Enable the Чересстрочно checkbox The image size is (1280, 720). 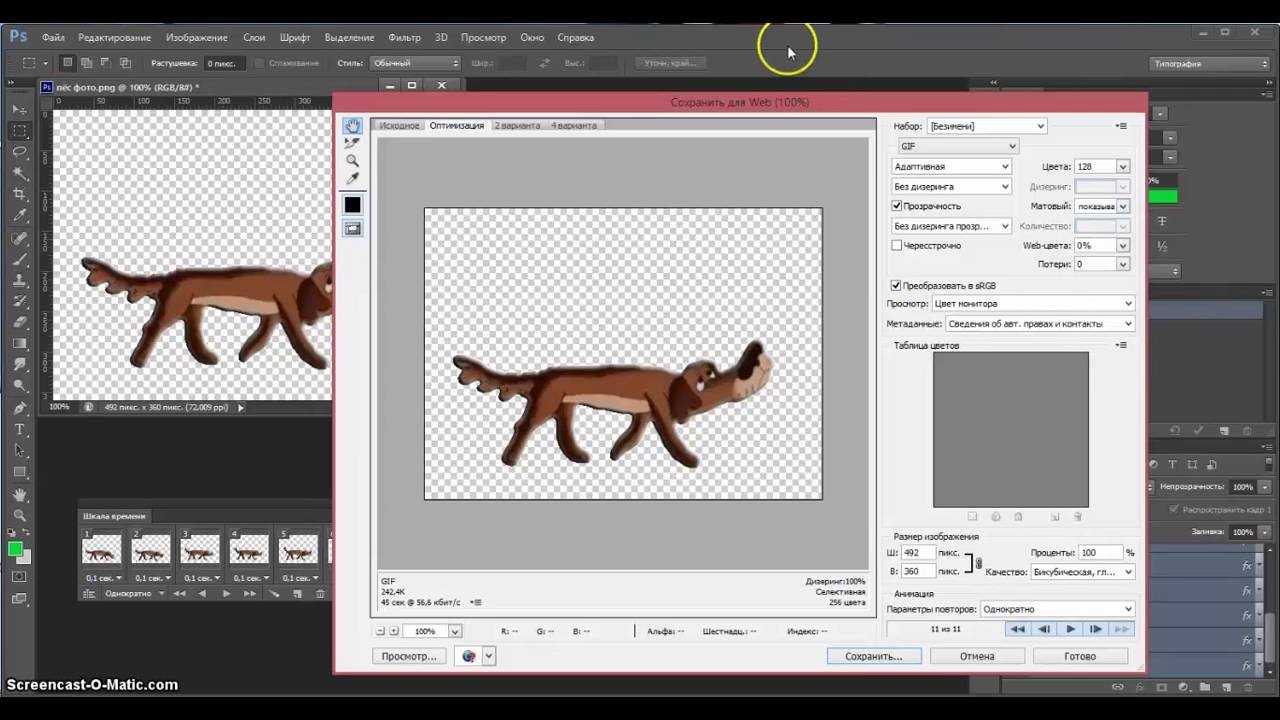[897, 245]
